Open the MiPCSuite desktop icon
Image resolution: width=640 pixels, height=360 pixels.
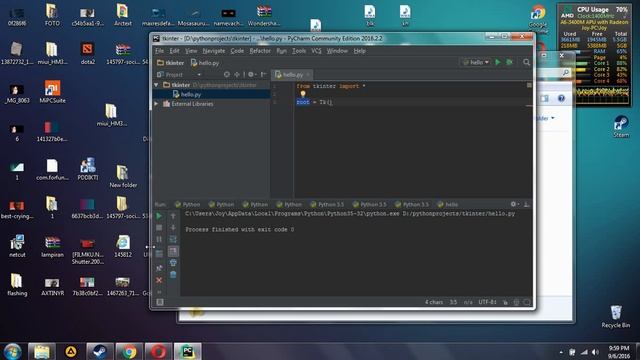click(52, 92)
